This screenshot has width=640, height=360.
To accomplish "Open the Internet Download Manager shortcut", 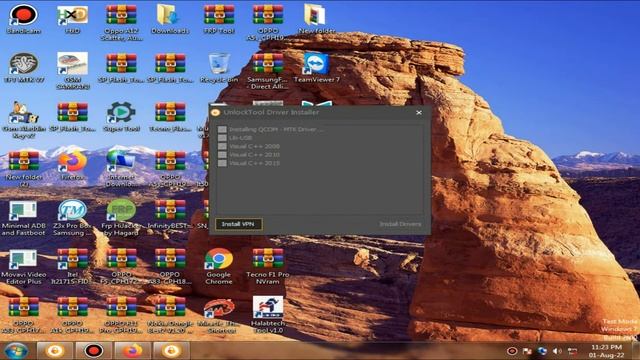I will [x=121, y=169].
